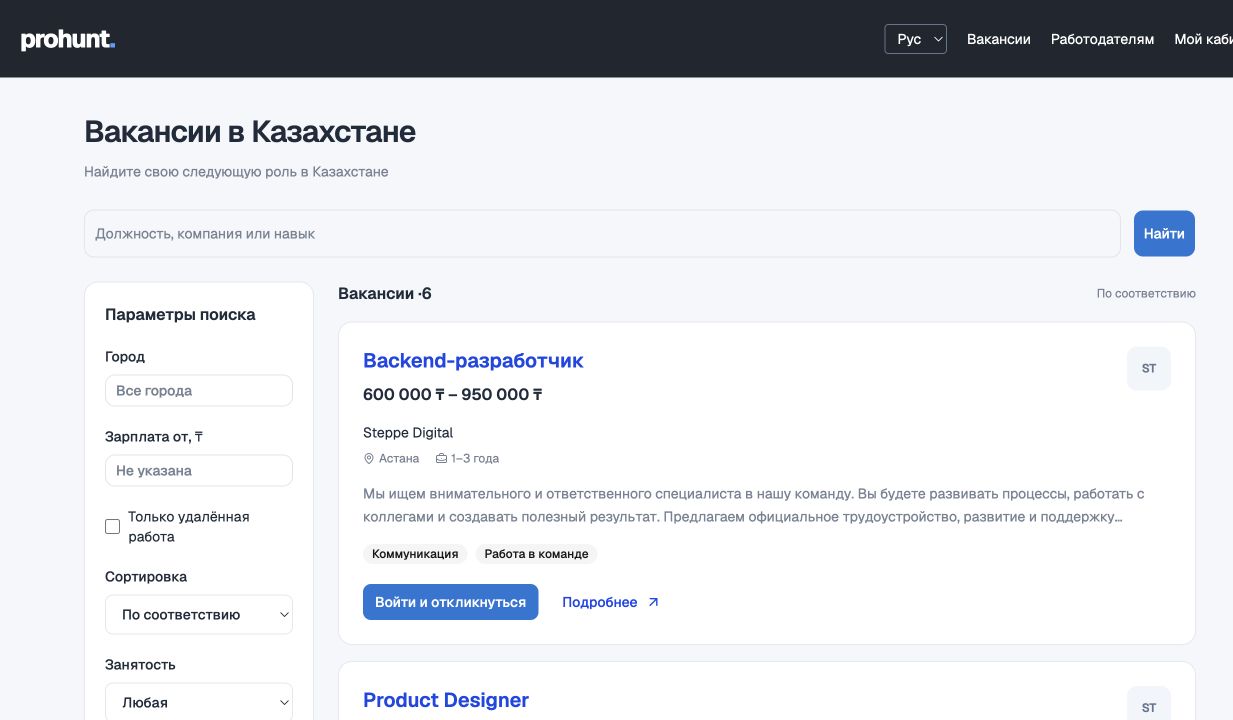Click the briefcase icon beside 1–3 года
The width and height of the screenshot is (1233, 720).
pos(441,459)
